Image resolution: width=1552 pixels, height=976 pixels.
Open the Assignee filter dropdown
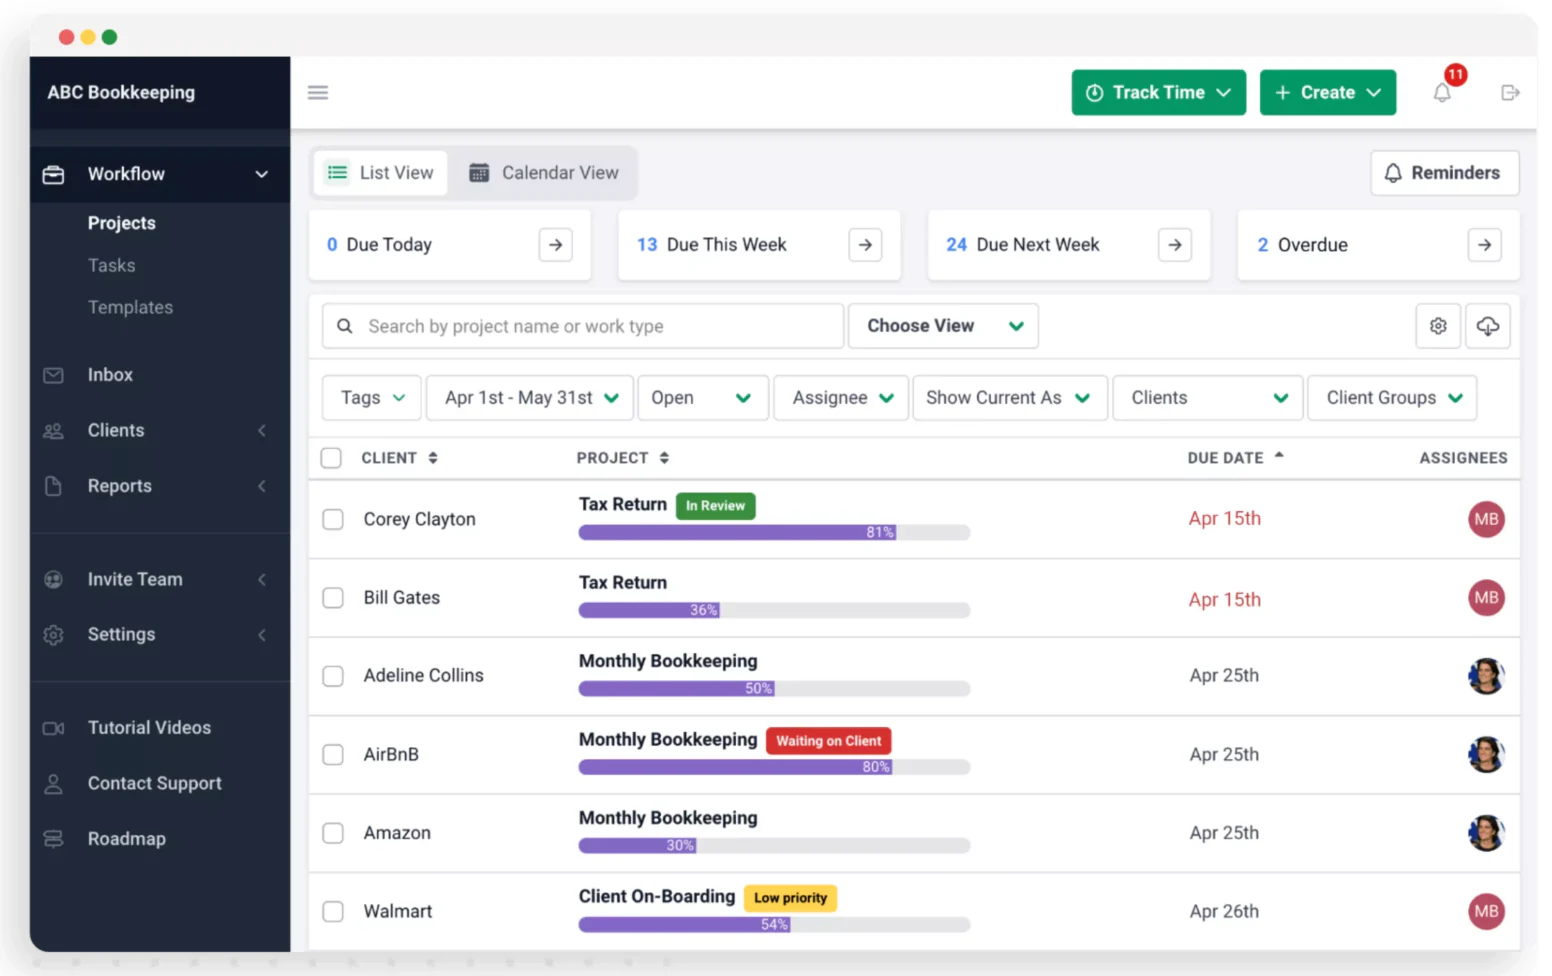point(841,398)
